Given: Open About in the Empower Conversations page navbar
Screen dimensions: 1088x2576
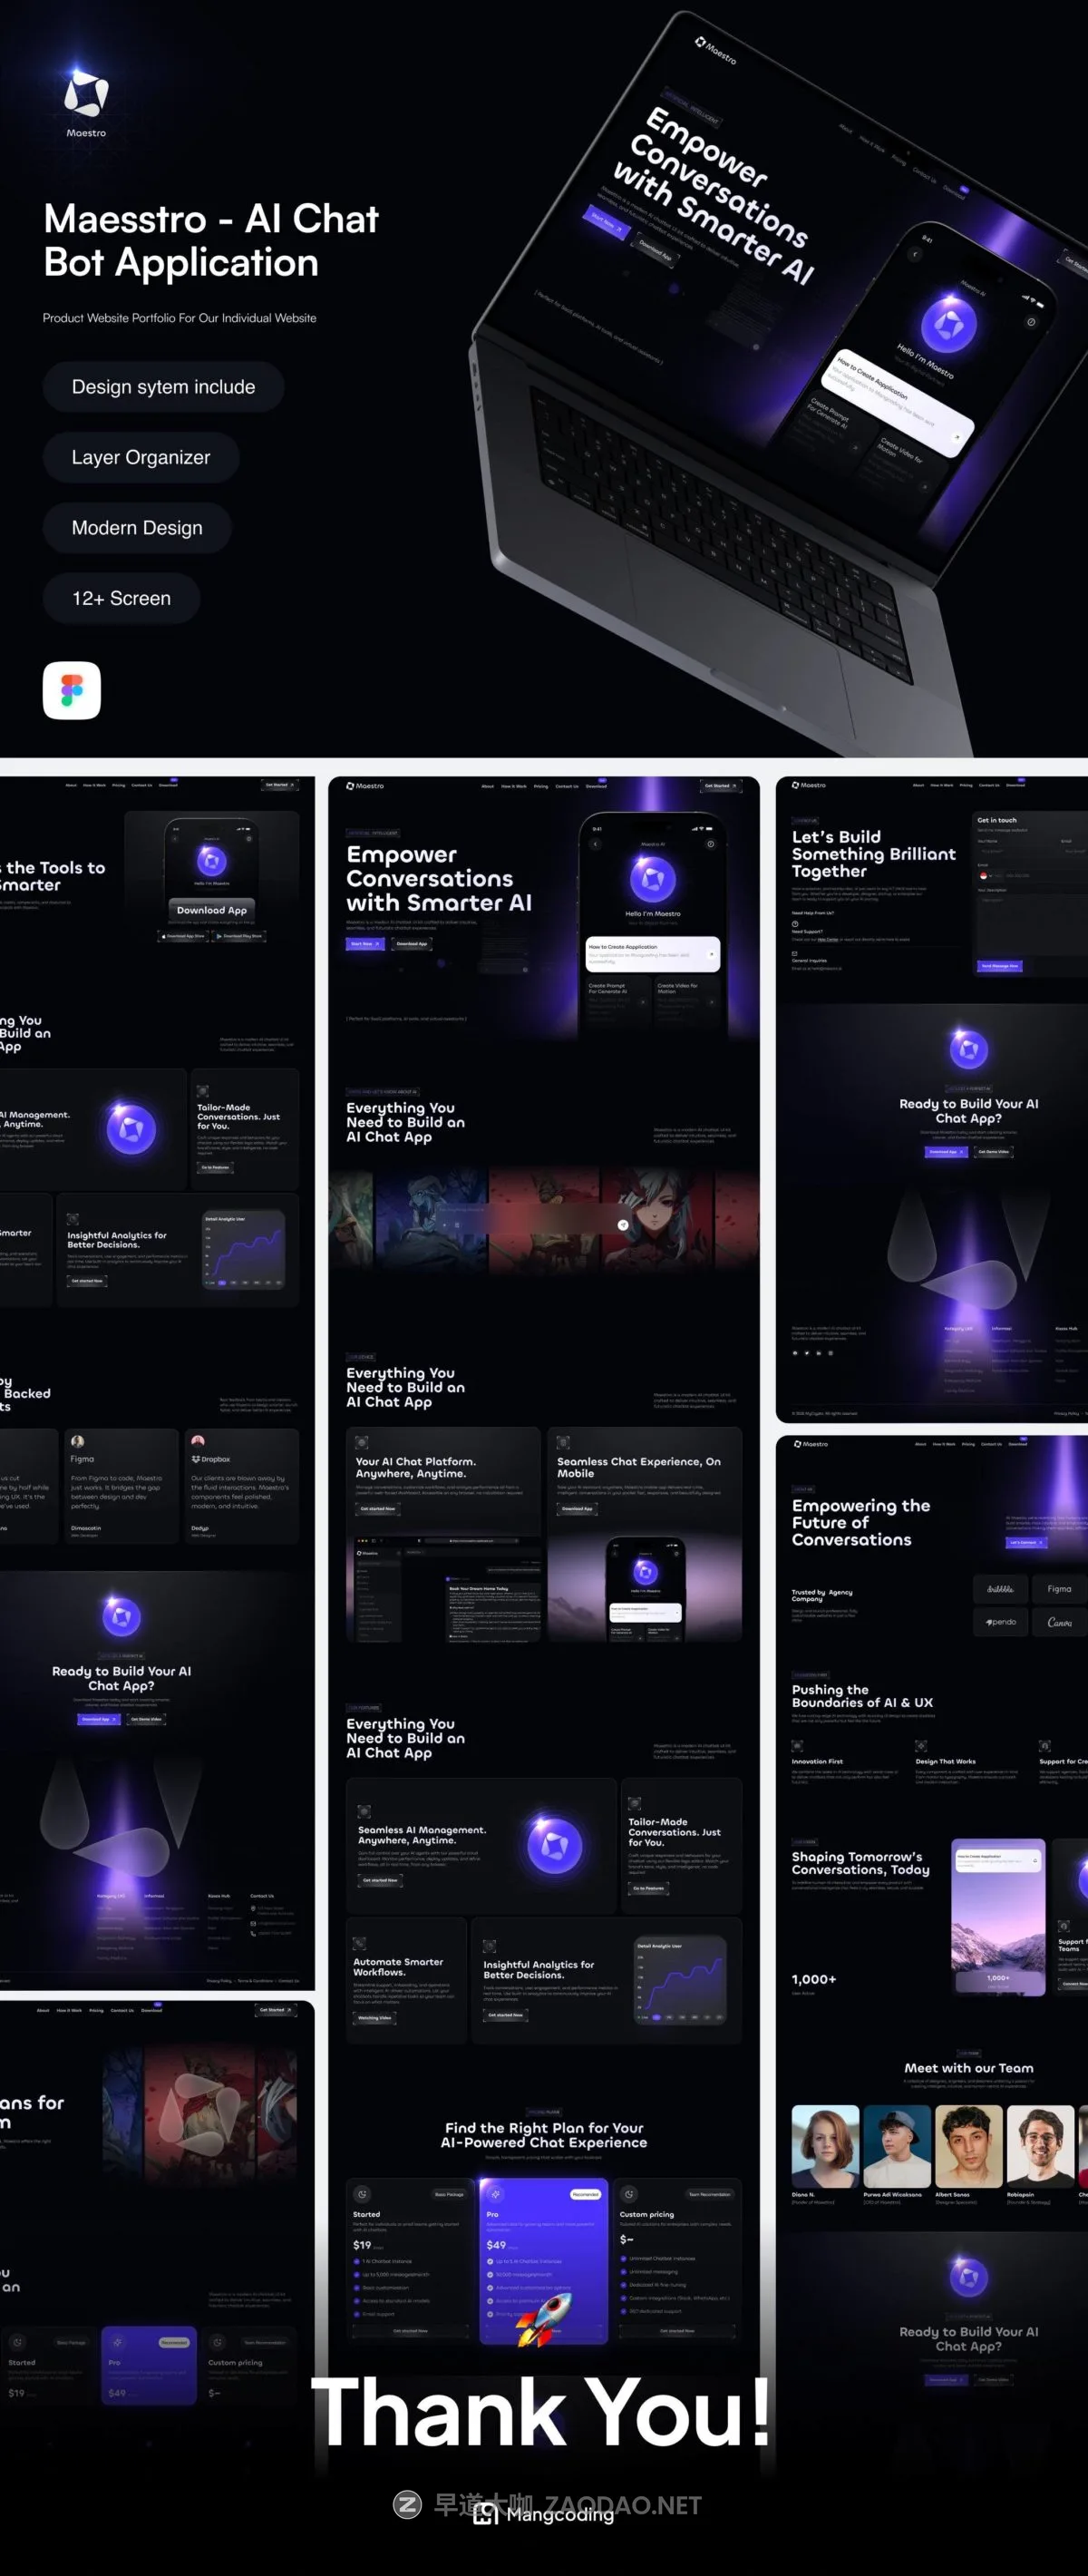Looking at the screenshot, I should pyautogui.click(x=487, y=786).
